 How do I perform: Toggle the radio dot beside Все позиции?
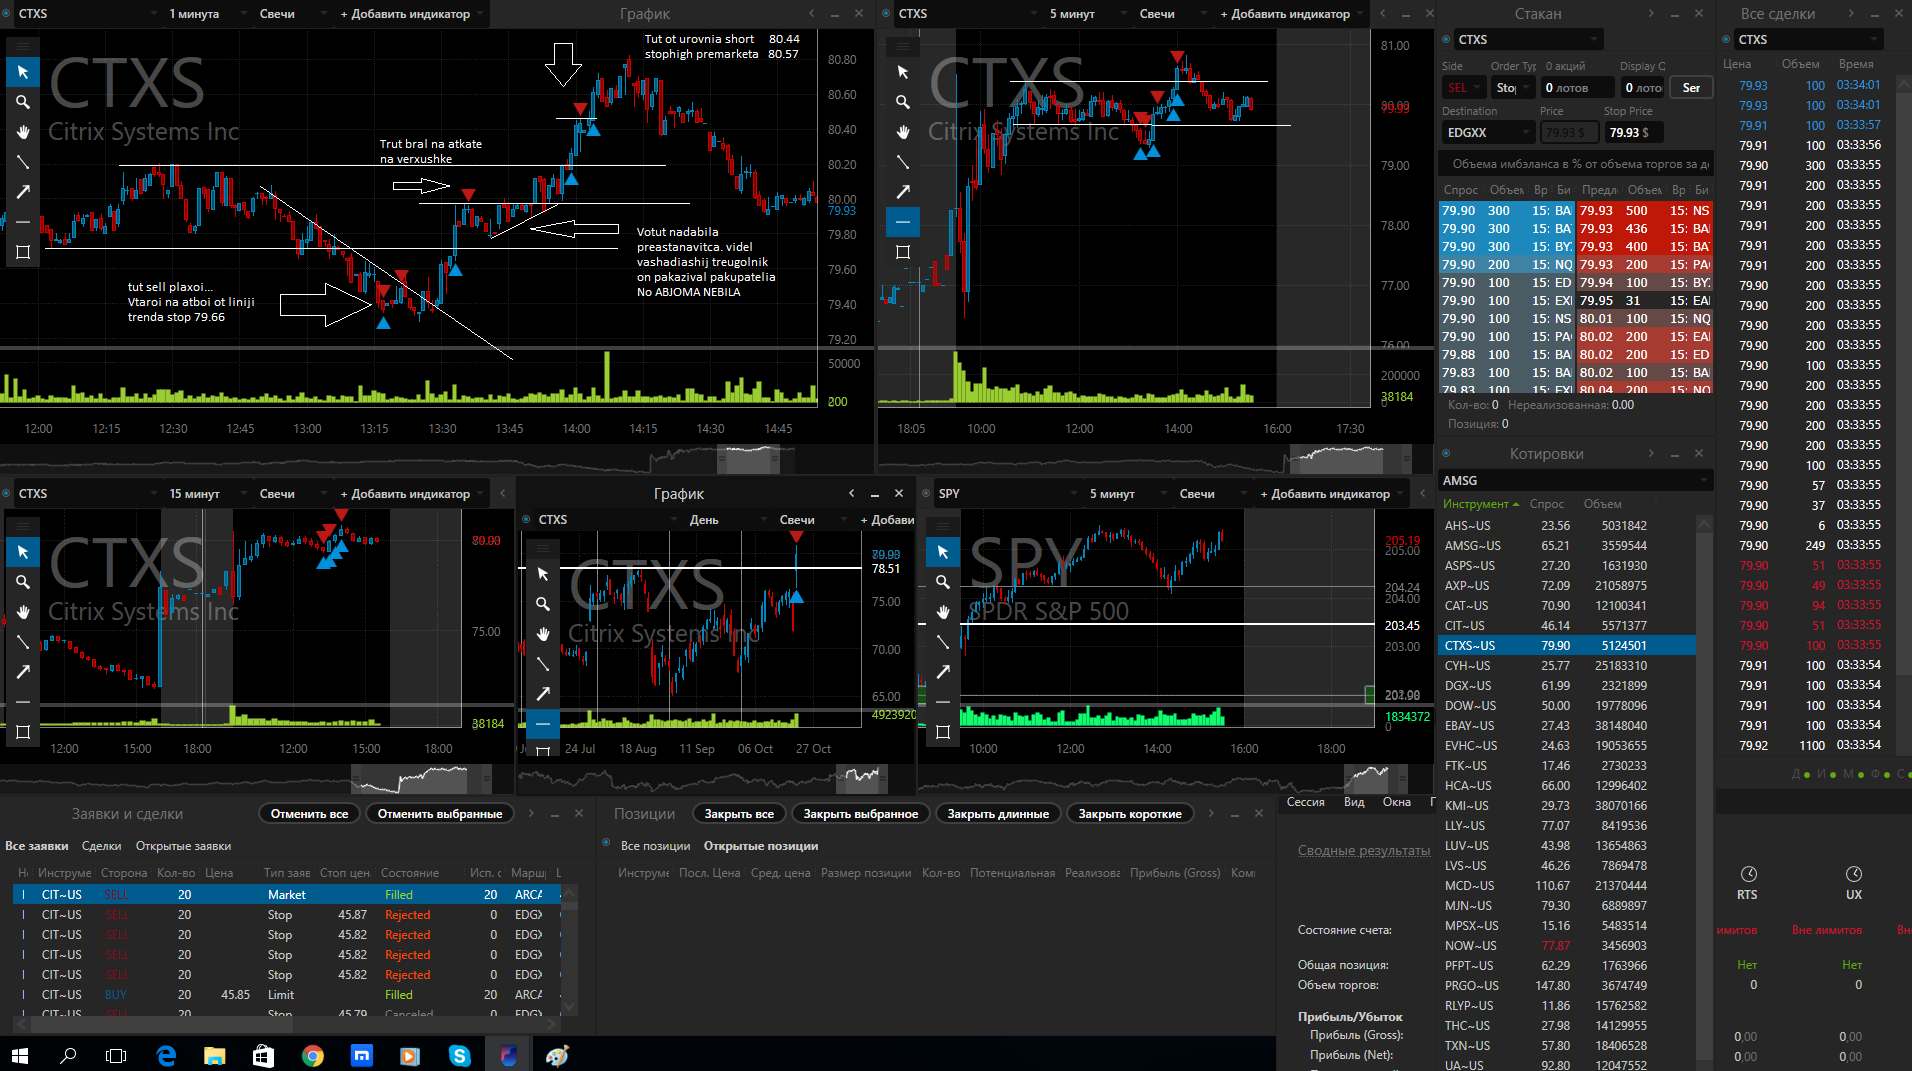pos(606,844)
